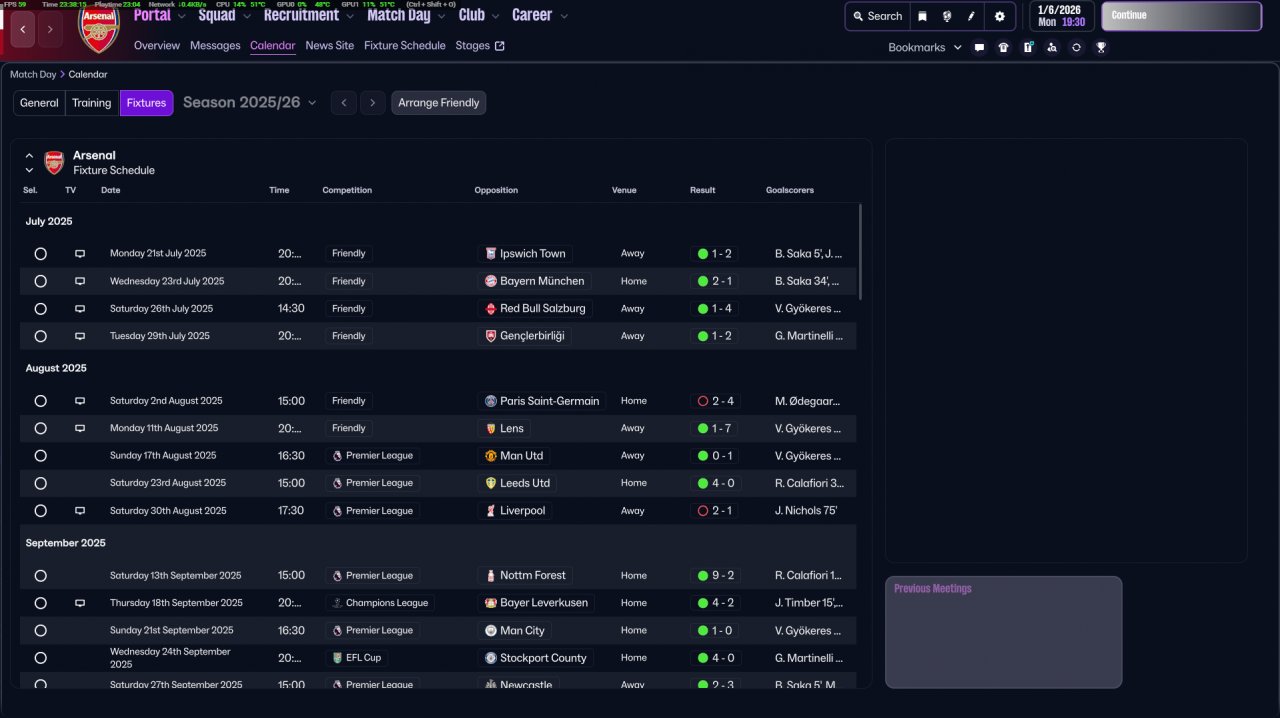The image size is (1280, 718).
Task: Click Arrange Friendly button
Action: click(439, 103)
